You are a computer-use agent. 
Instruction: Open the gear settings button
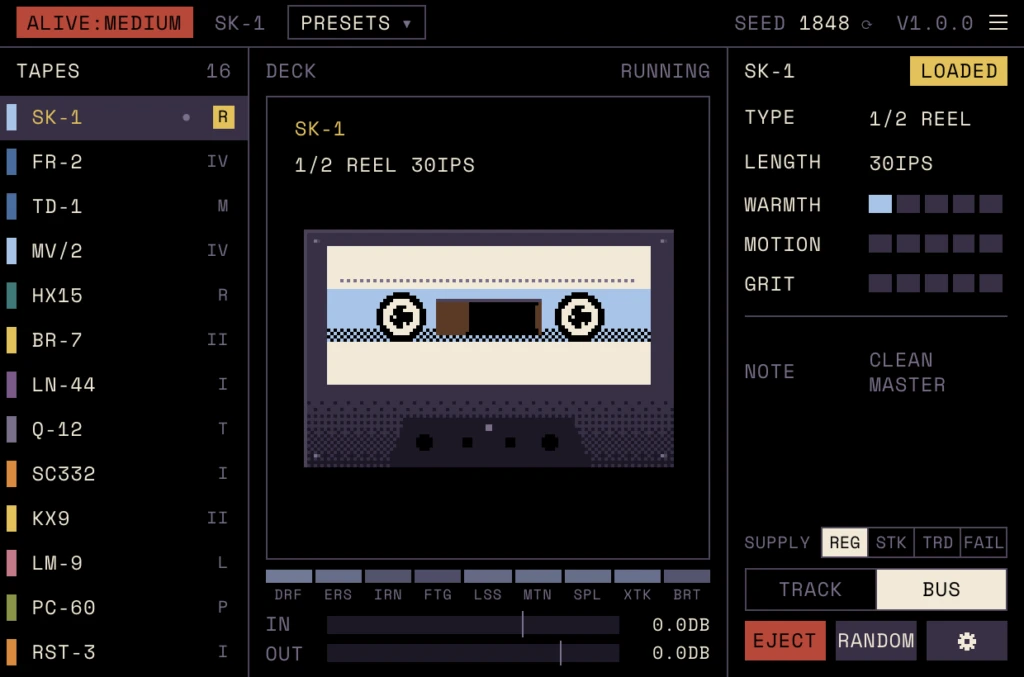click(x=967, y=640)
